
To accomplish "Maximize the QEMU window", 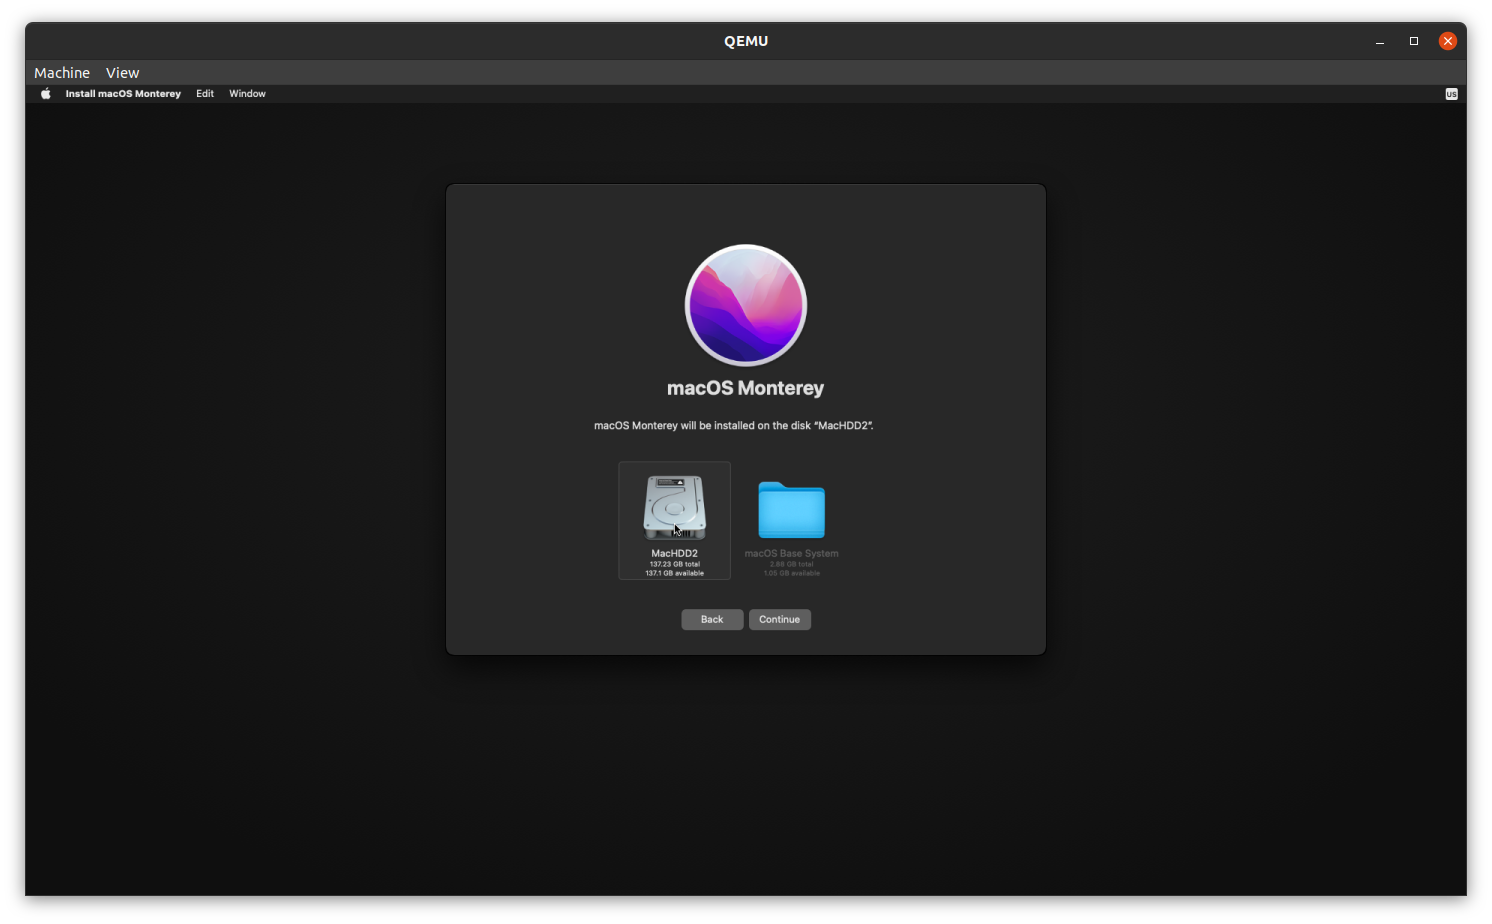I will point(1414,41).
